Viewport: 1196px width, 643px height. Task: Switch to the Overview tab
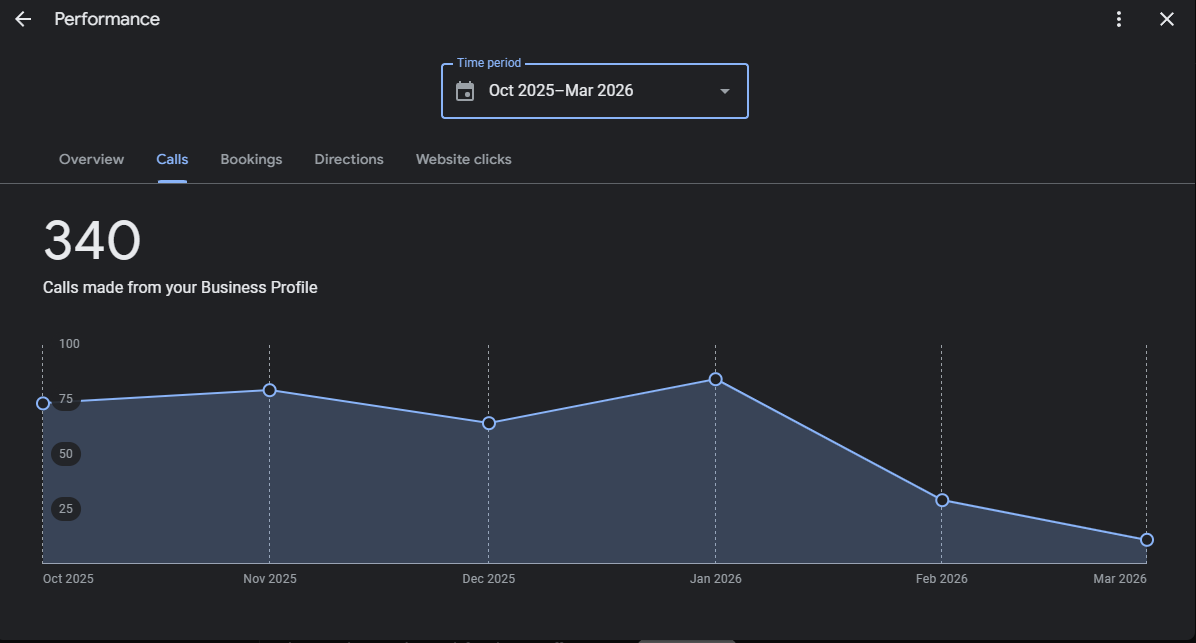91,159
